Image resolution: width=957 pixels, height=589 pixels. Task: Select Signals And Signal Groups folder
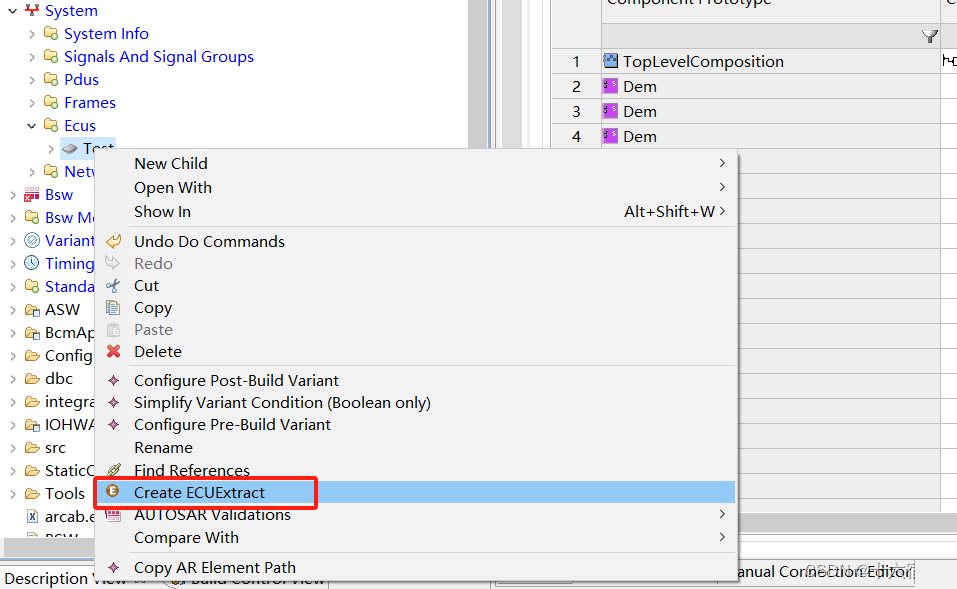tap(158, 57)
